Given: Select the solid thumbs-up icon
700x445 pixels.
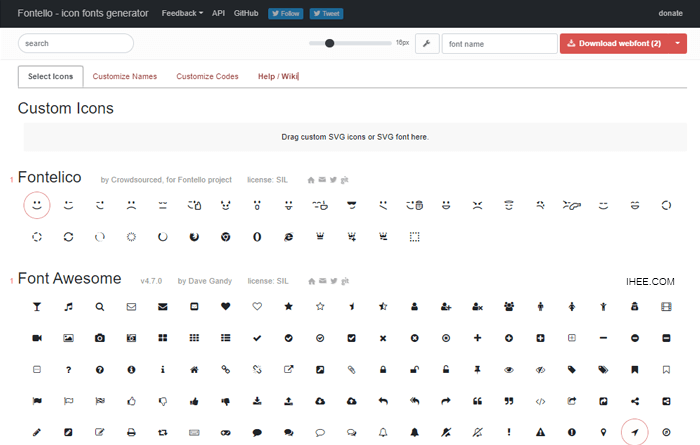Looking at the screenshot, I should coord(194,401).
